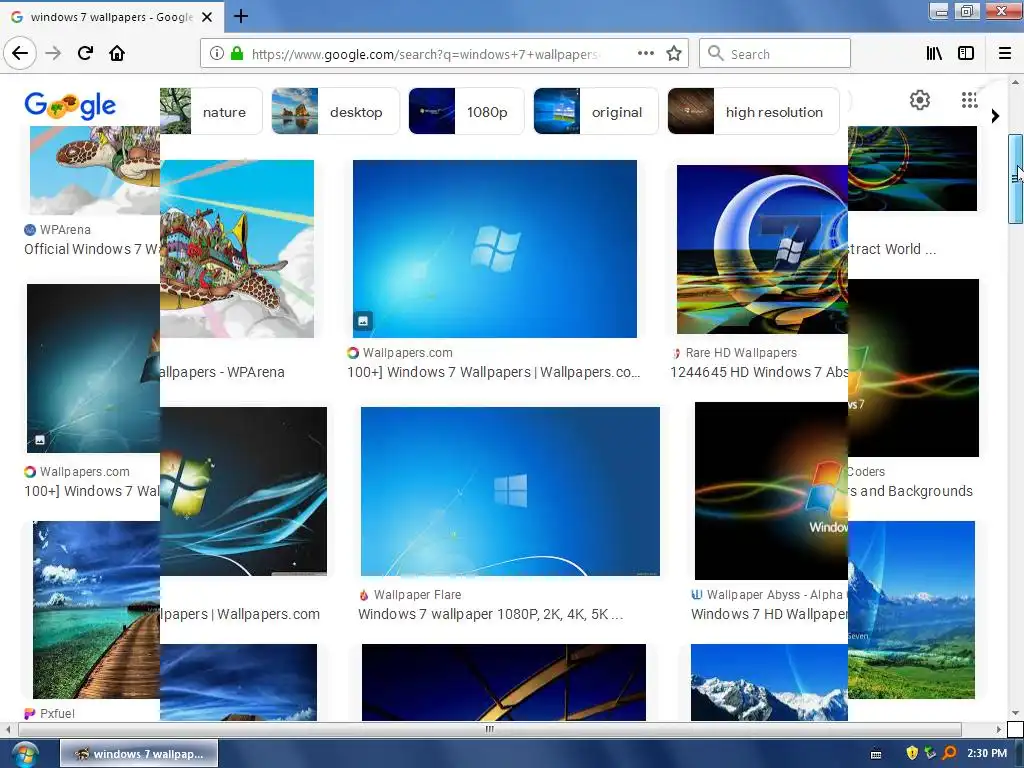Click the Firefox Search box
This screenshot has height=768, width=1024.
(x=775, y=54)
